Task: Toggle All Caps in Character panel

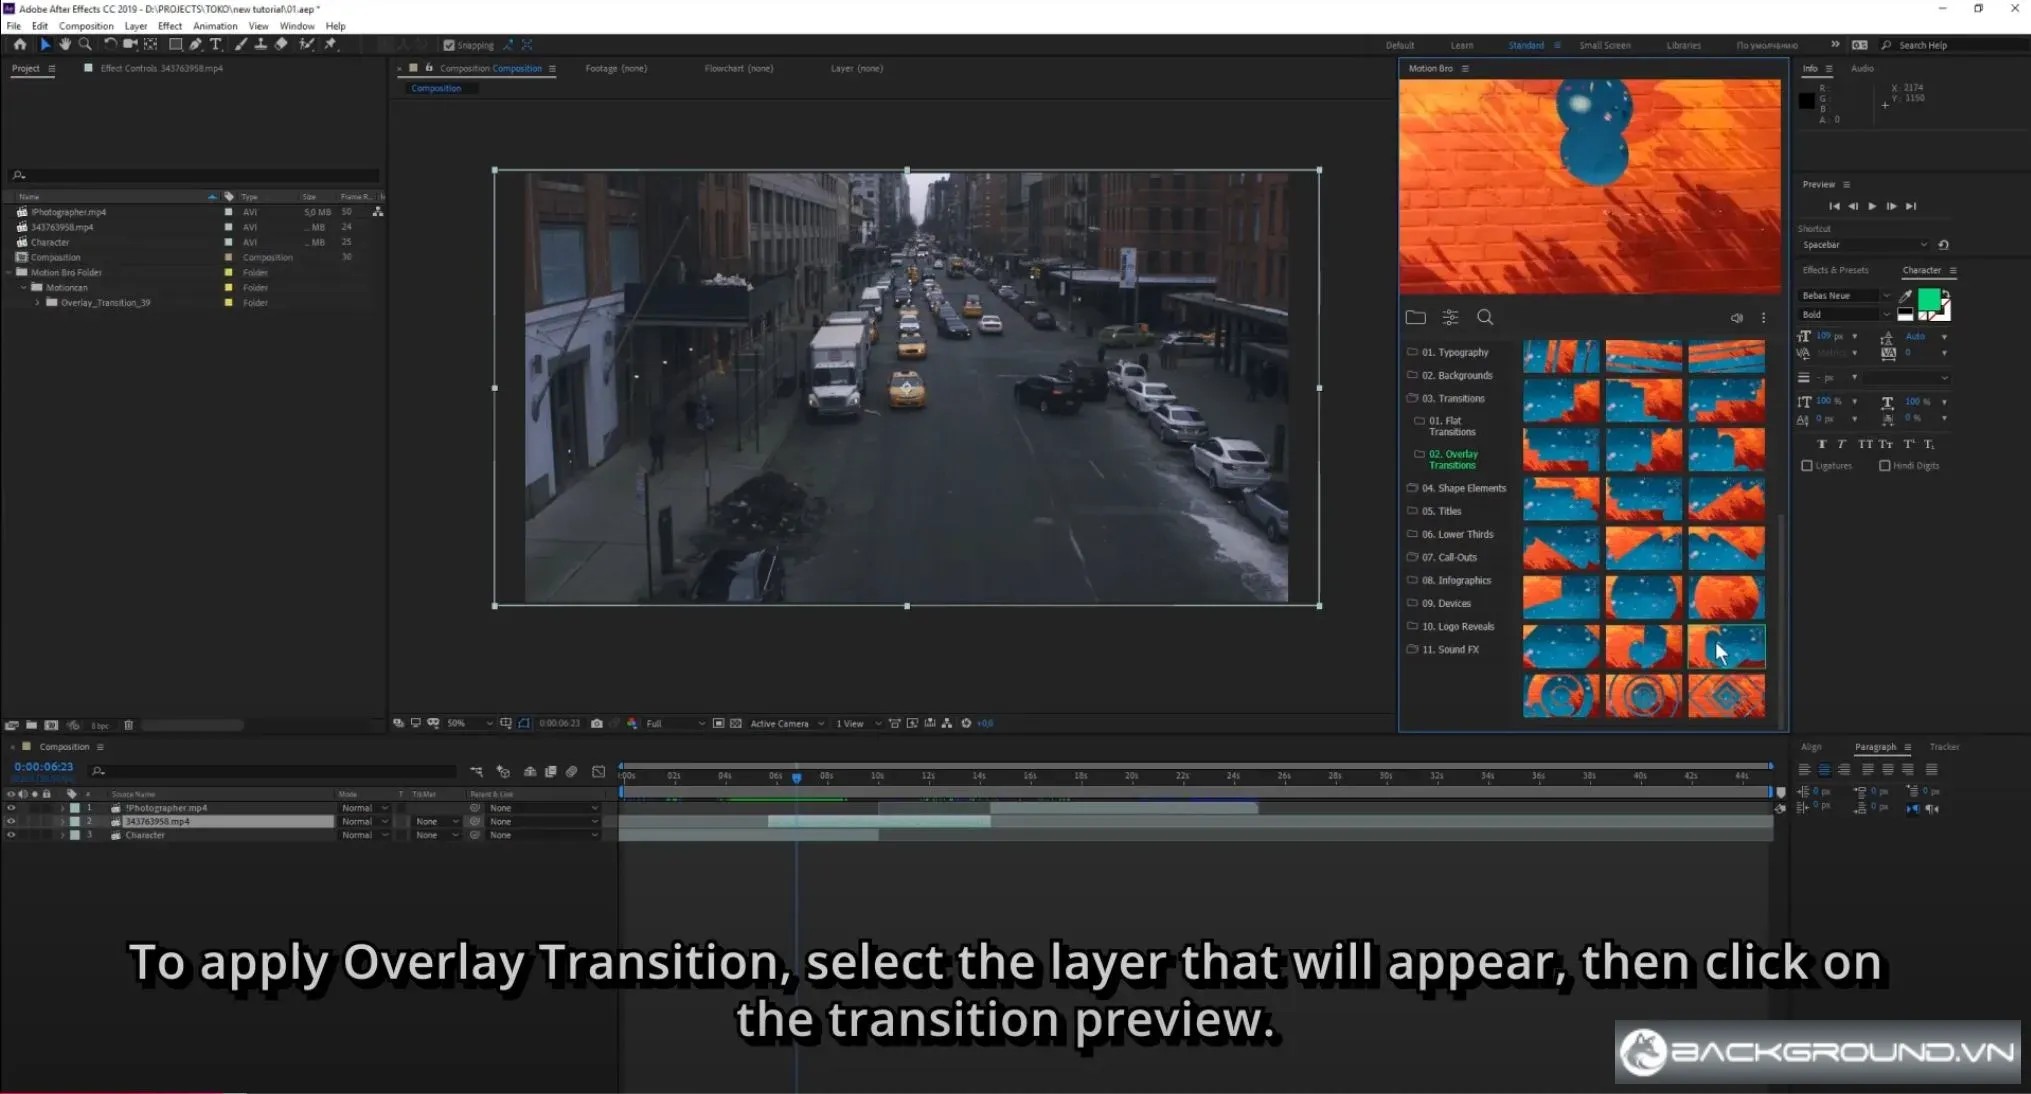Action: 1864,444
